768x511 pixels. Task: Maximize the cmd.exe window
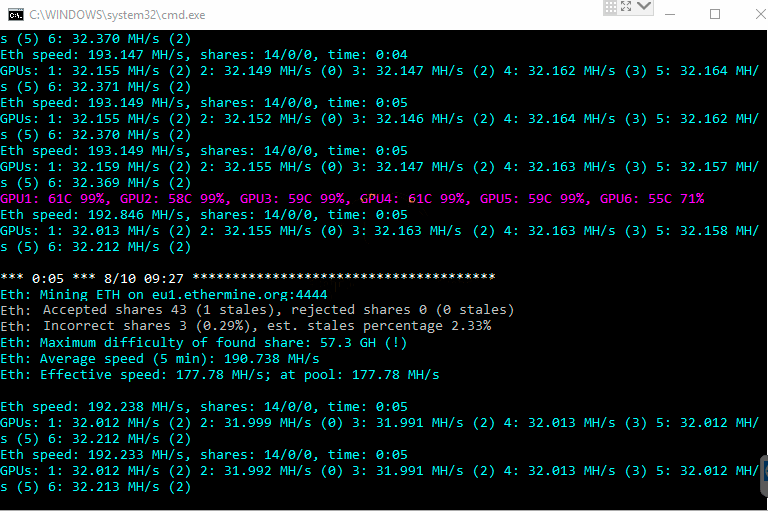715,14
